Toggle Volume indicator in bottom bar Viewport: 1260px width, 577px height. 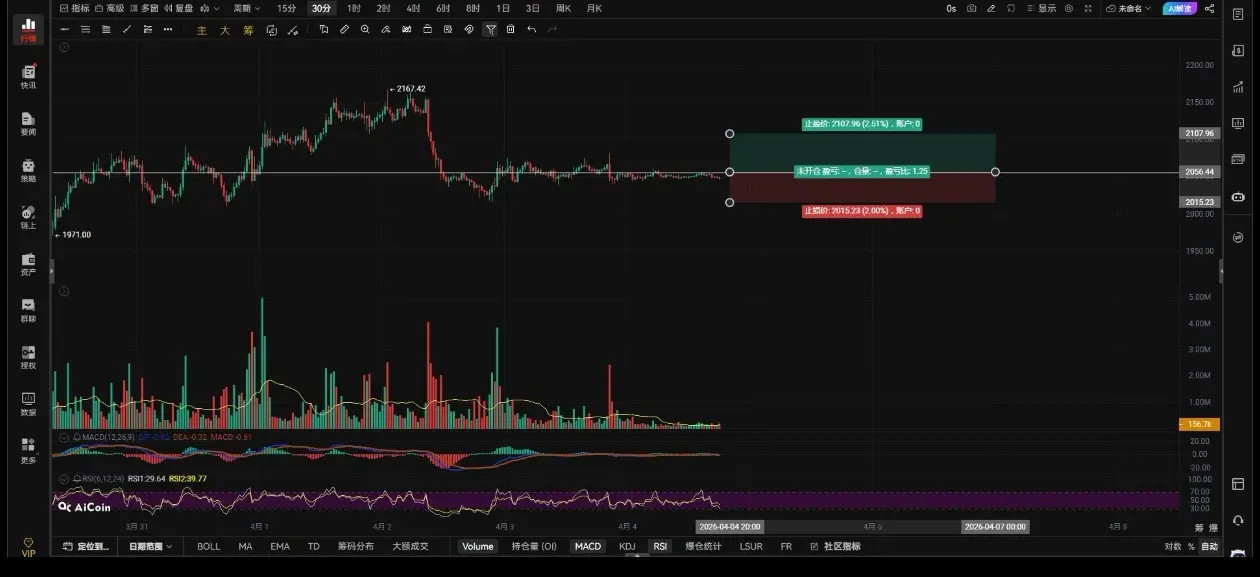tap(477, 546)
